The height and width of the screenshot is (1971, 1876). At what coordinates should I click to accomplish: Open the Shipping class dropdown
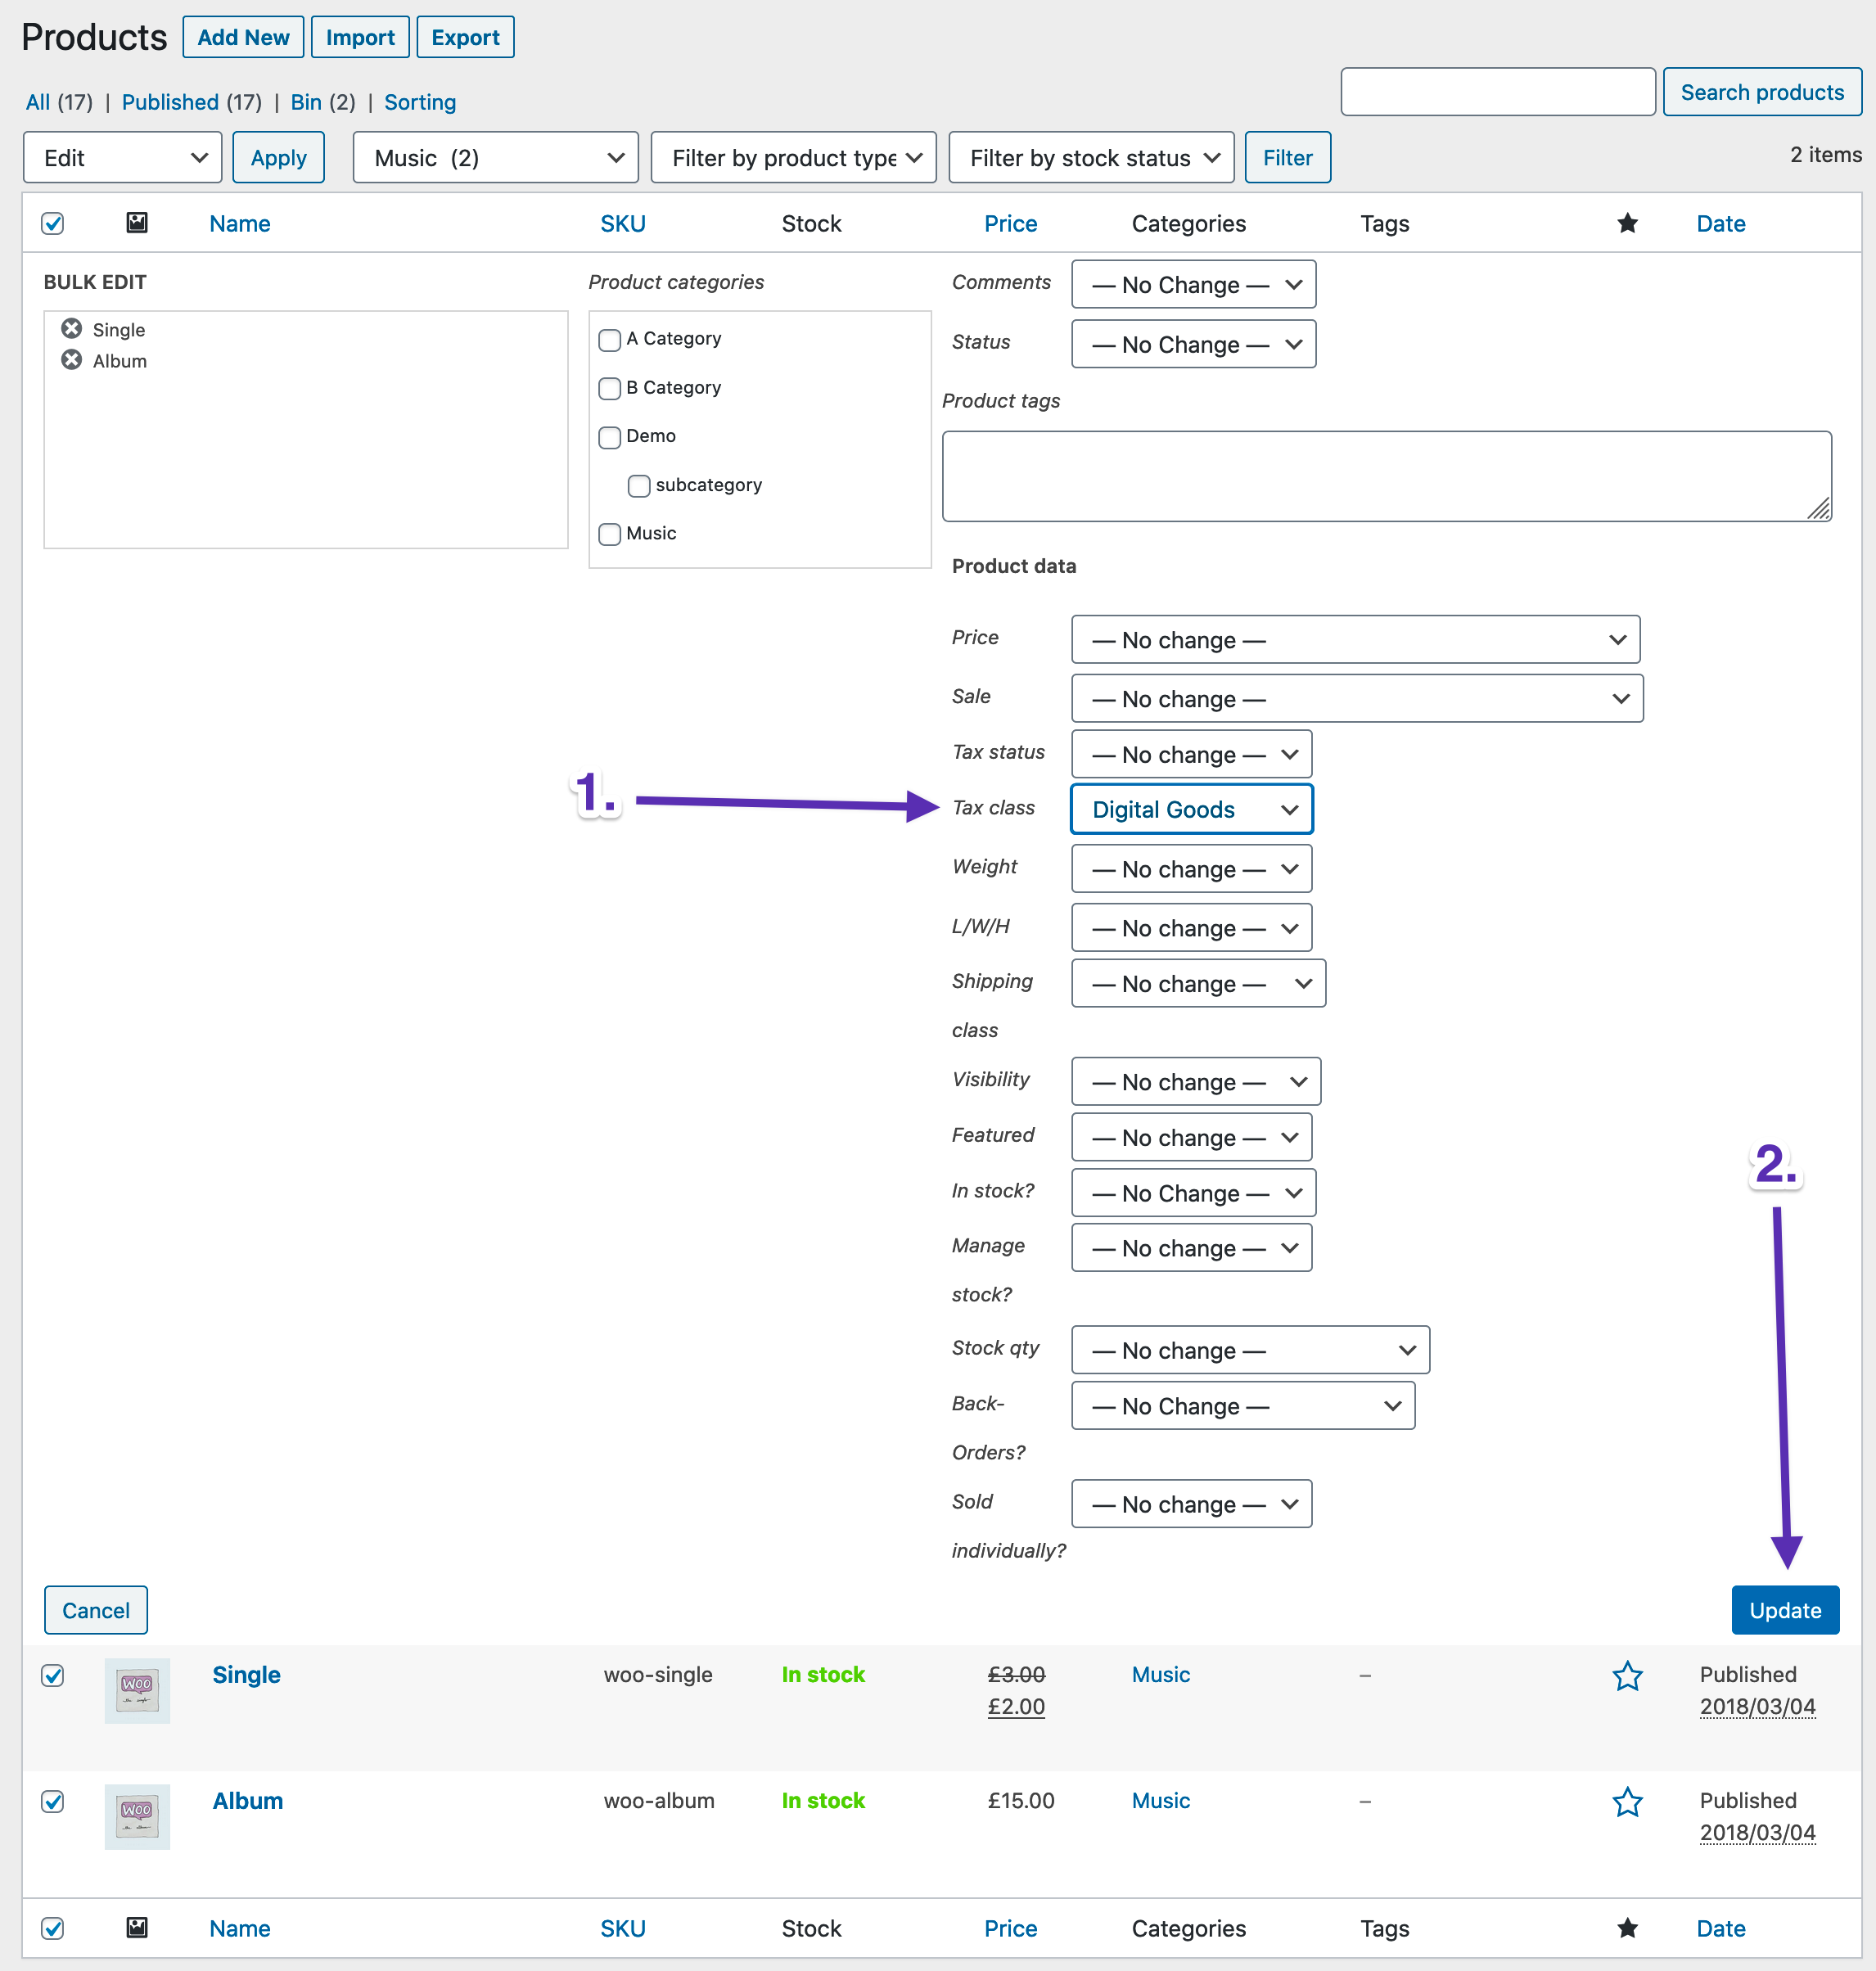coord(1198,984)
